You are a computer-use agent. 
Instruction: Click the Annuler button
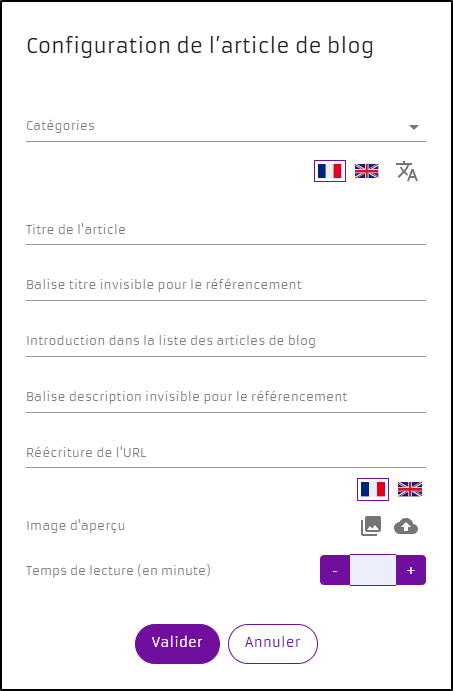273,643
